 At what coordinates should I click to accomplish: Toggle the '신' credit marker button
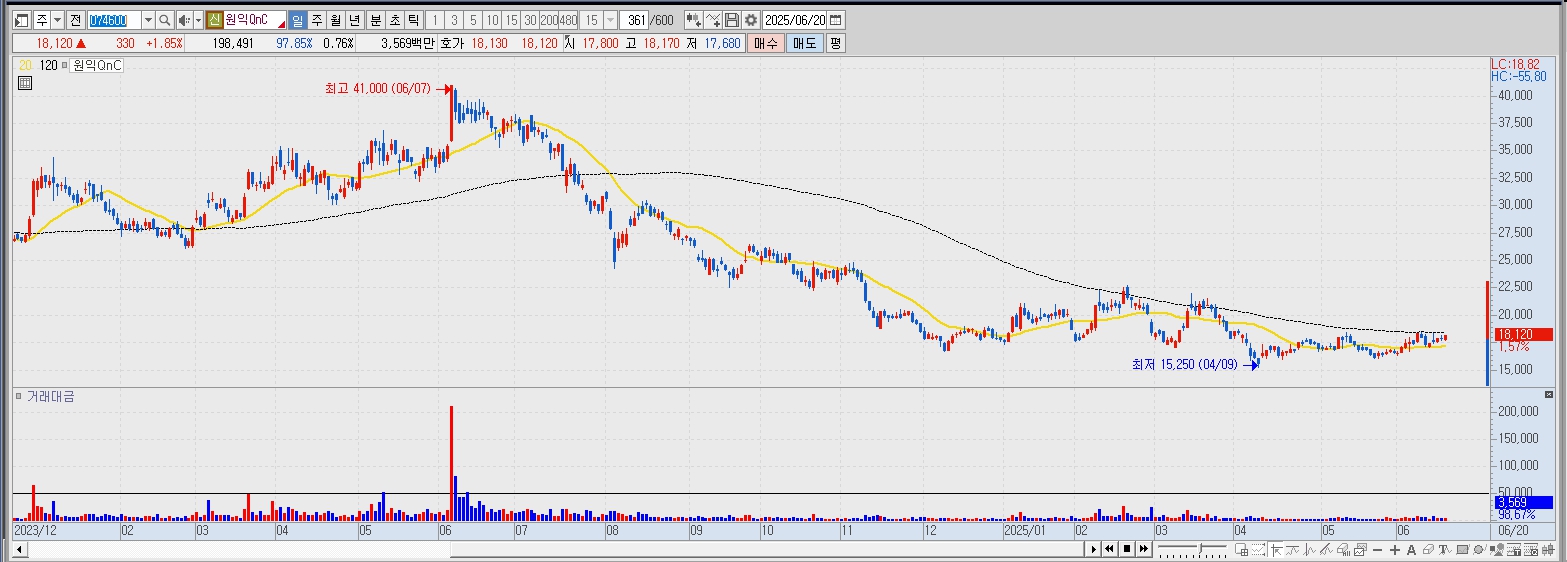point(214,20)
